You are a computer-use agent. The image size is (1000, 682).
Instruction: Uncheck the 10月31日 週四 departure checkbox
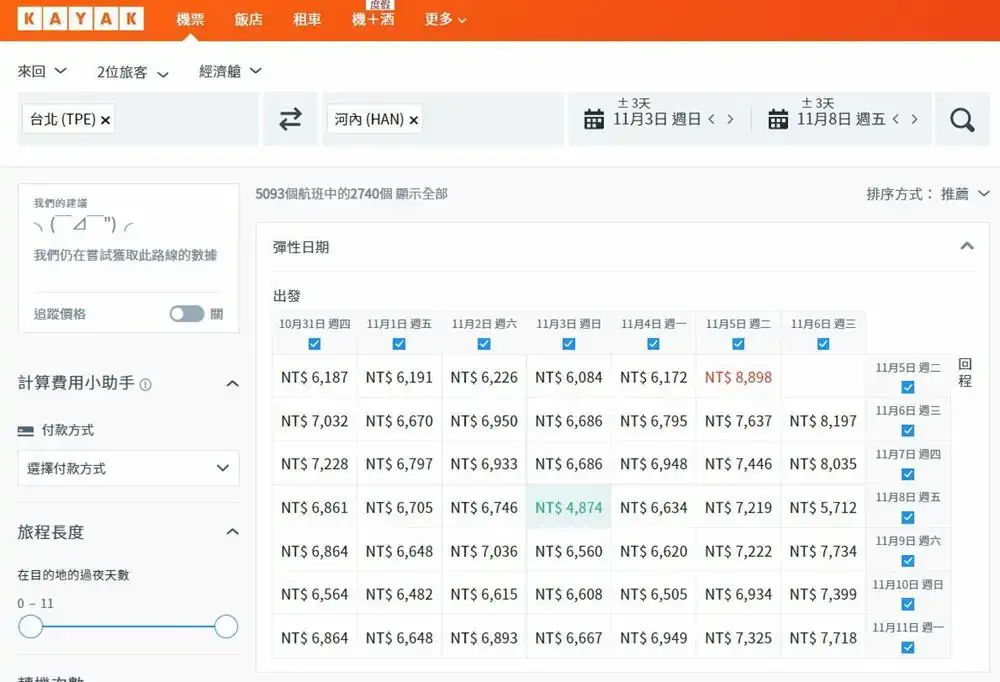[x=315, y=343]
